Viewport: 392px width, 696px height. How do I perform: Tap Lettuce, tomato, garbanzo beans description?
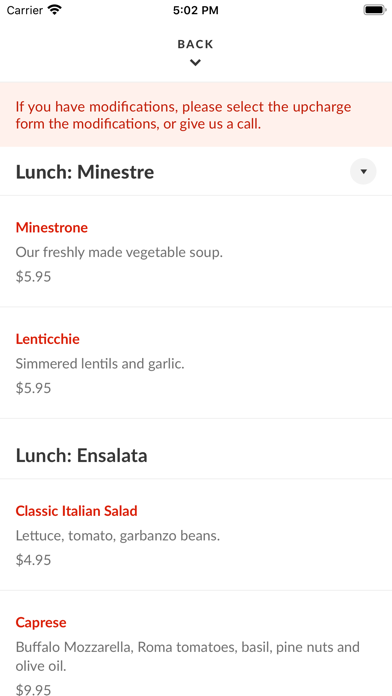pyautogui.click(x=118, y=536)
